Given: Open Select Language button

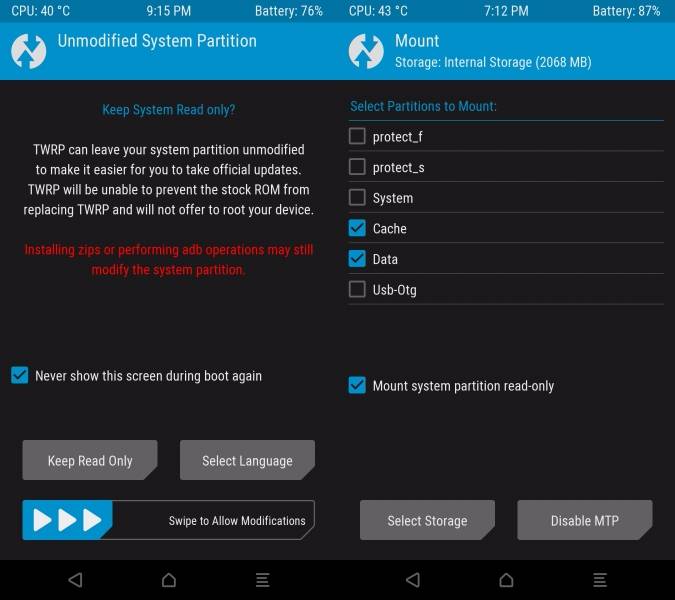Looking at the screenshot, I should click(248, 460).
